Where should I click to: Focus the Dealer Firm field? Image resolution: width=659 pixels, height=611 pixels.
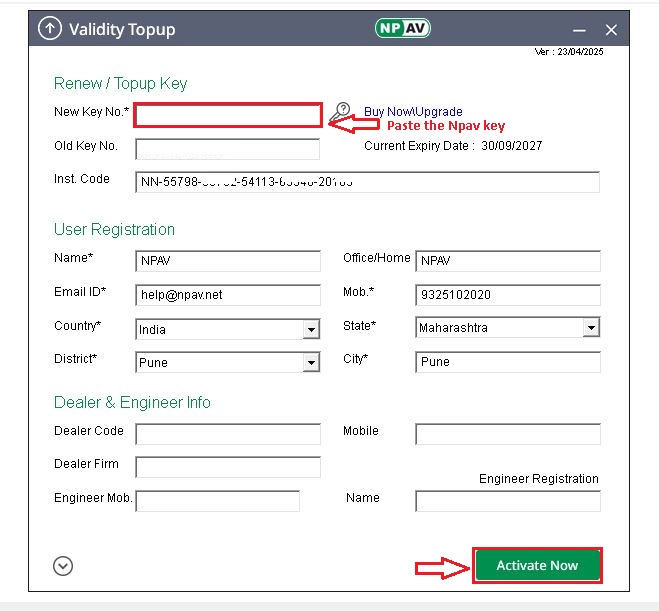(x=227, y=467)
